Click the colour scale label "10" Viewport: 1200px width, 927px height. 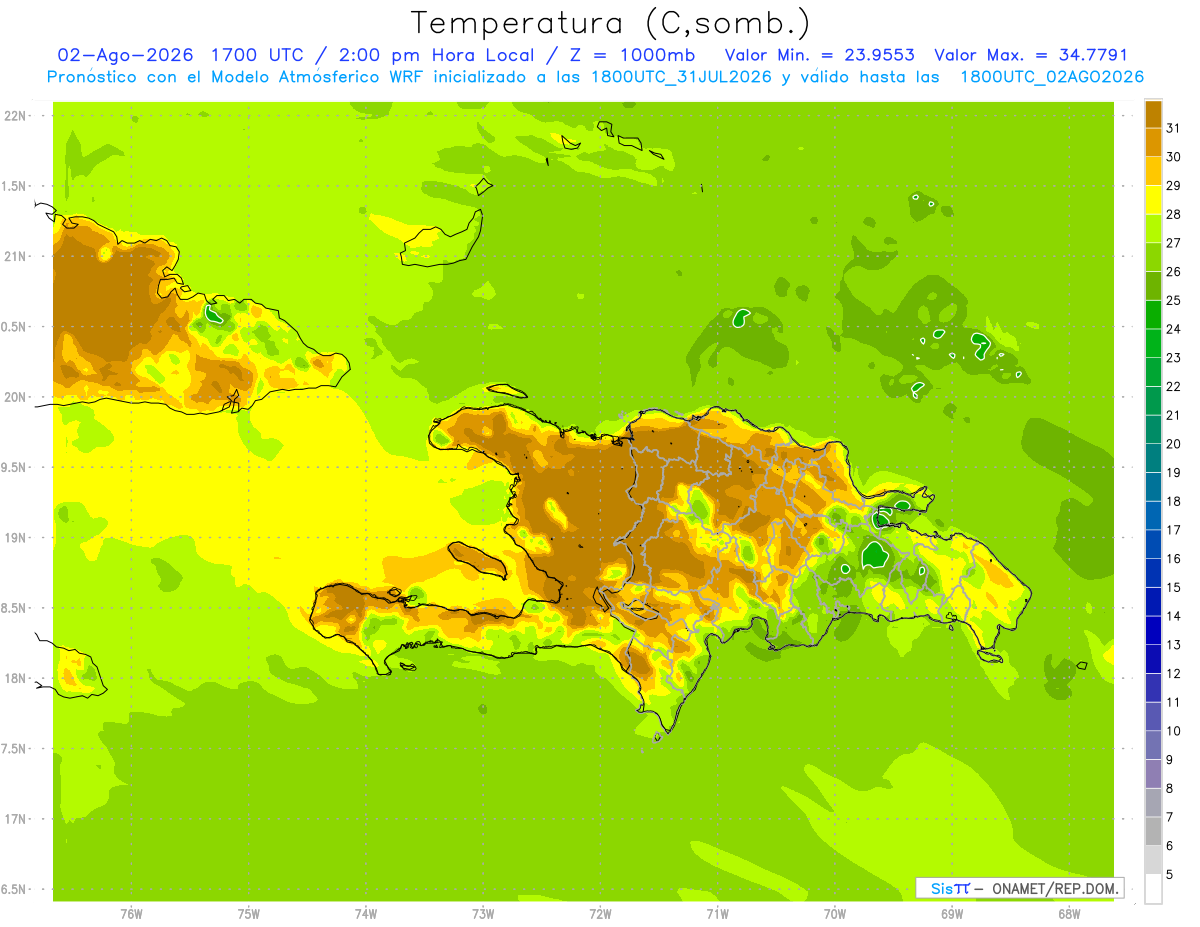[x=1174, y=731]
